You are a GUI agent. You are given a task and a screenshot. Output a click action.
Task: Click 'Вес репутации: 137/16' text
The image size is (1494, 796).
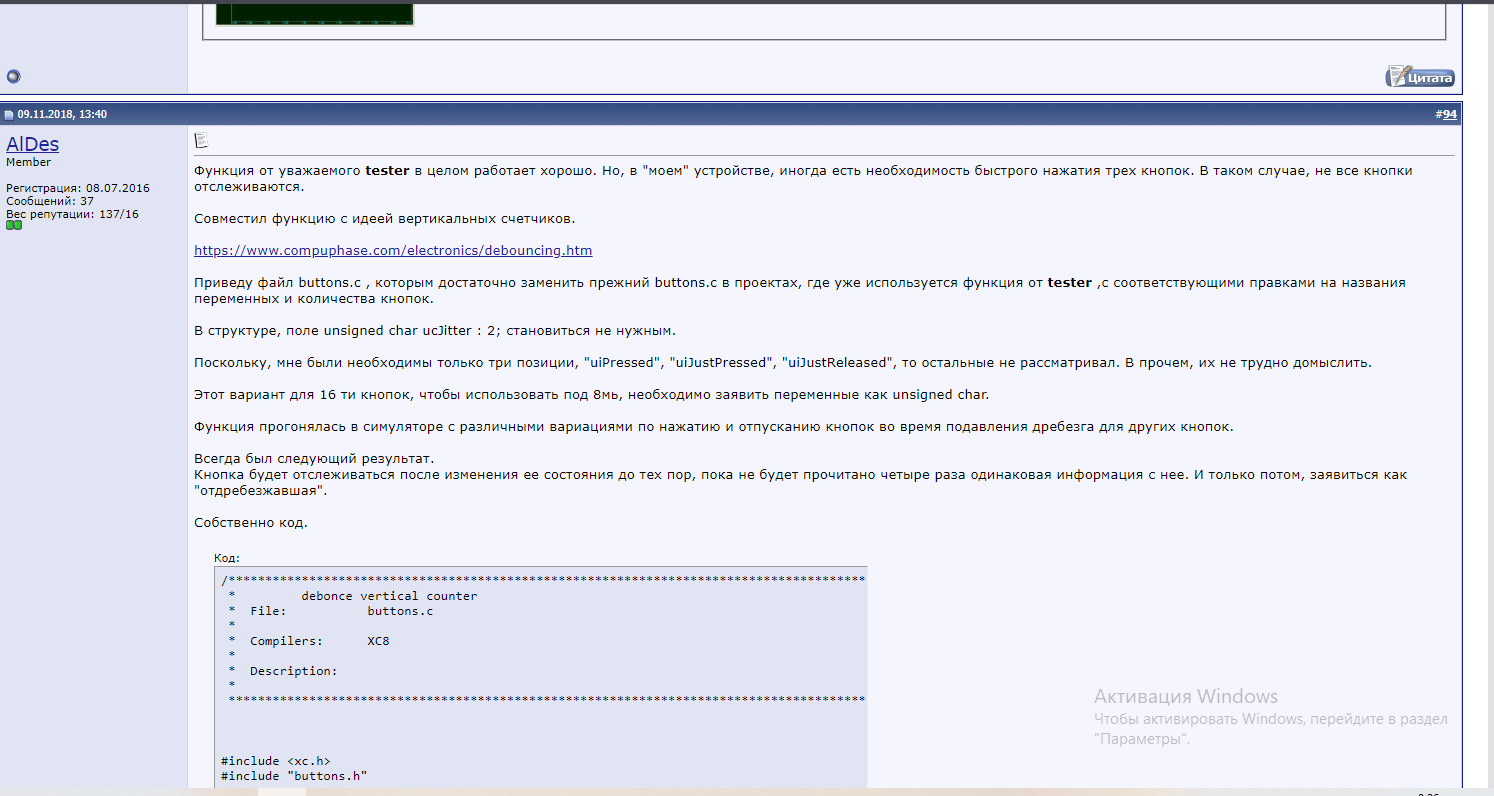[72, 214]
